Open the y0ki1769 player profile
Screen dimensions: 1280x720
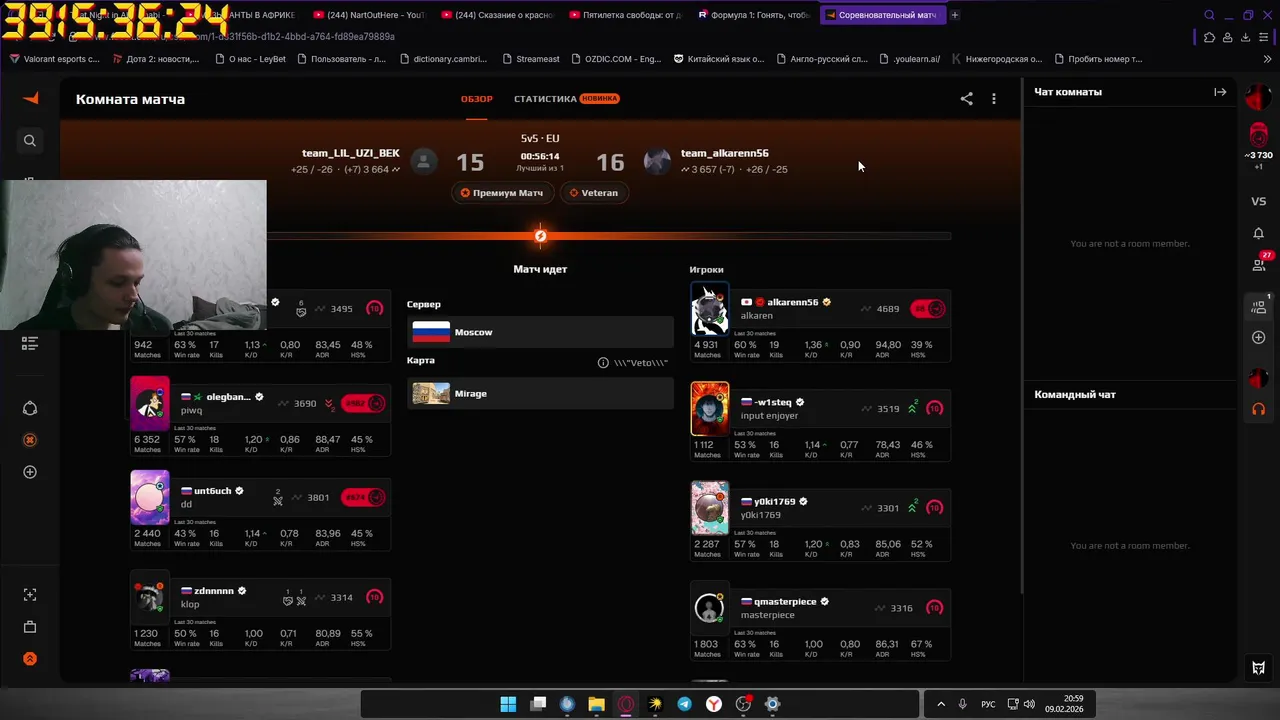tap(775, 501)
